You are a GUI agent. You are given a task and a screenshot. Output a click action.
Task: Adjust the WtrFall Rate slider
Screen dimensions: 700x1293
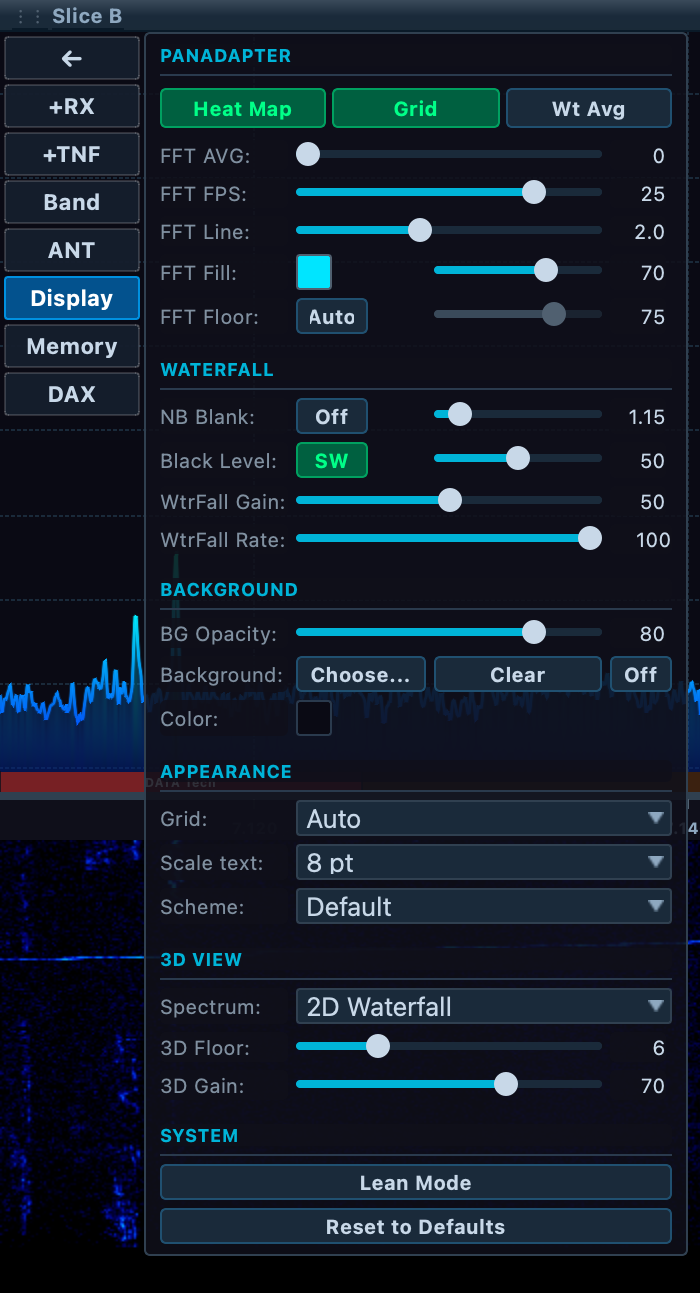click(449, 538)
